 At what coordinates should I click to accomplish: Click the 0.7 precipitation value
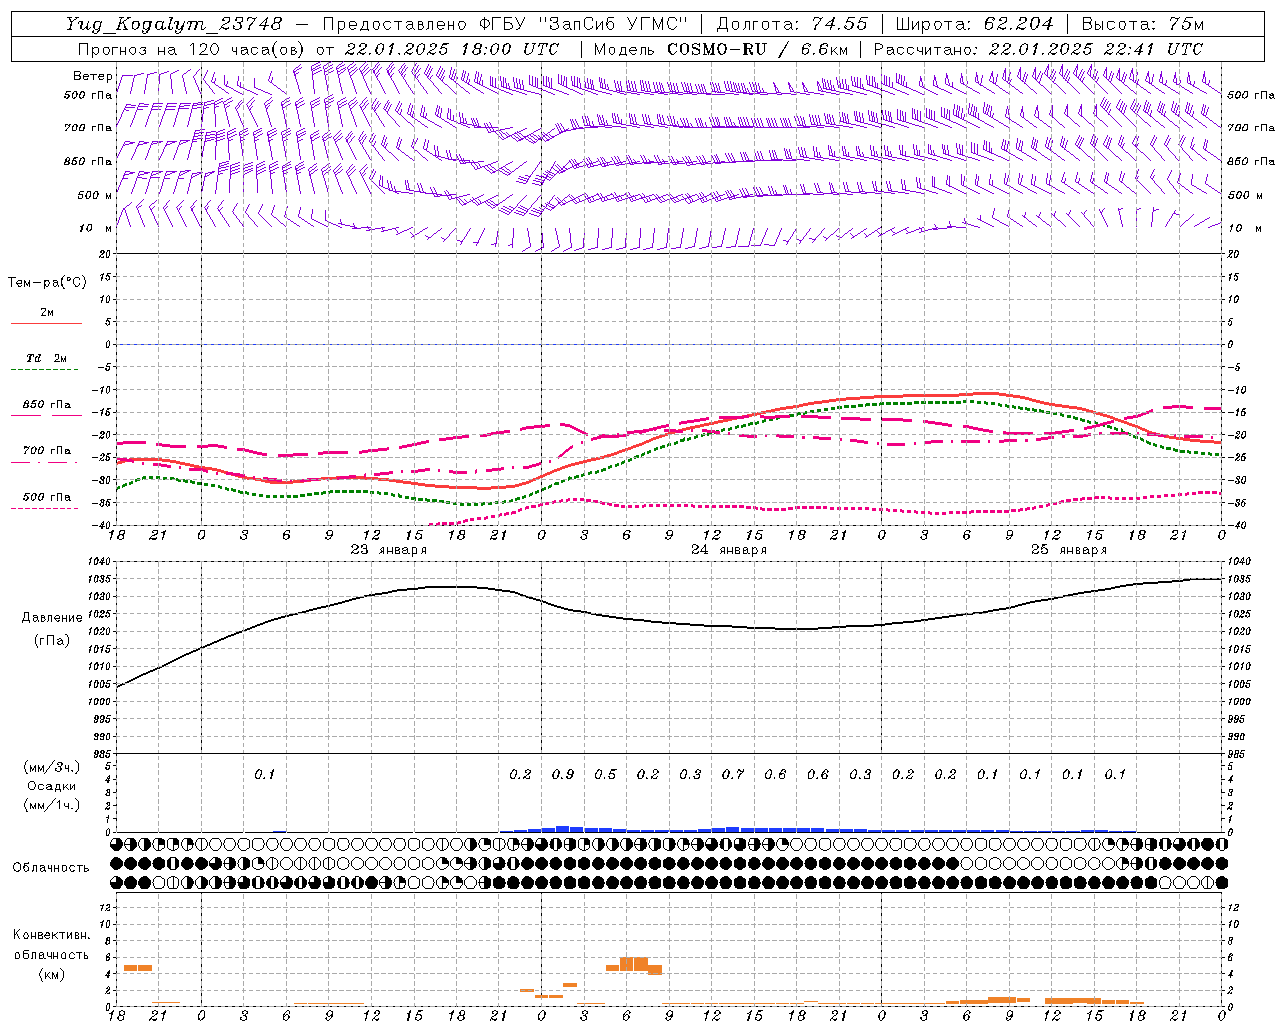tap(733, 774)
